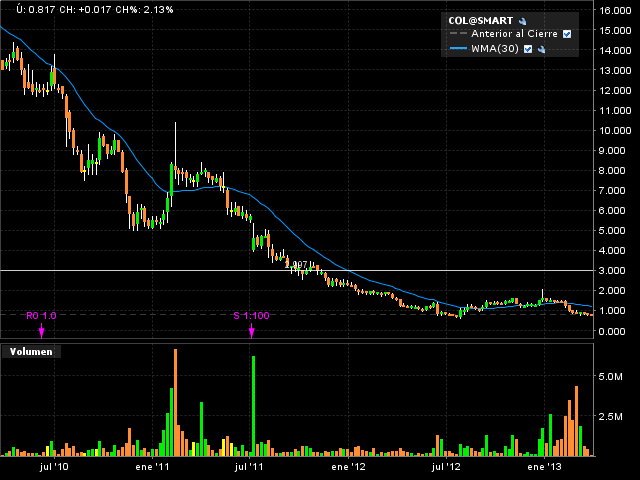
Task: Click the S 1:100 magenta label
Action: (251, 316)
